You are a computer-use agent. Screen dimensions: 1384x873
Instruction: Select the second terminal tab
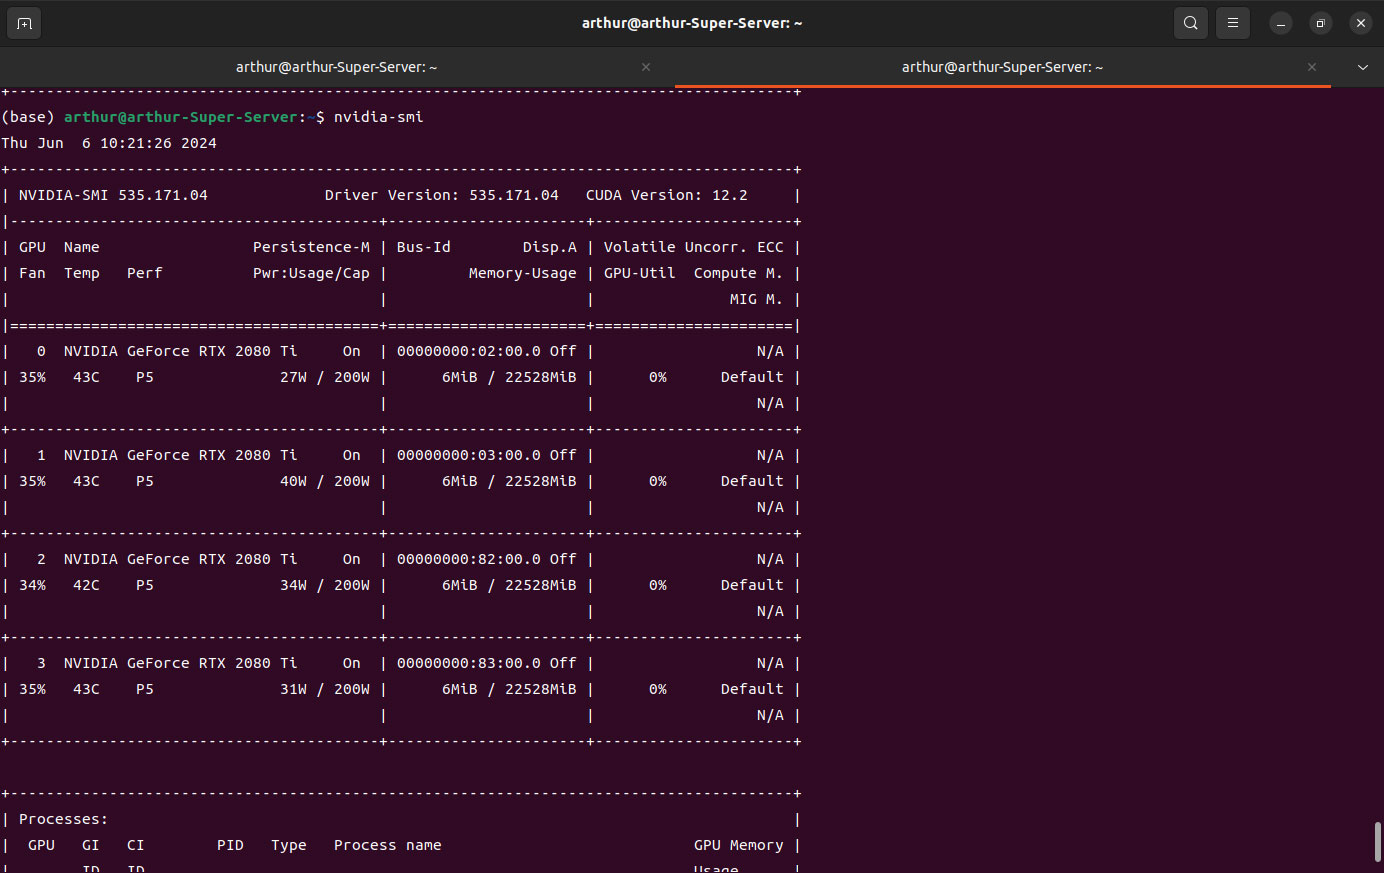[x=1003, y=67]
